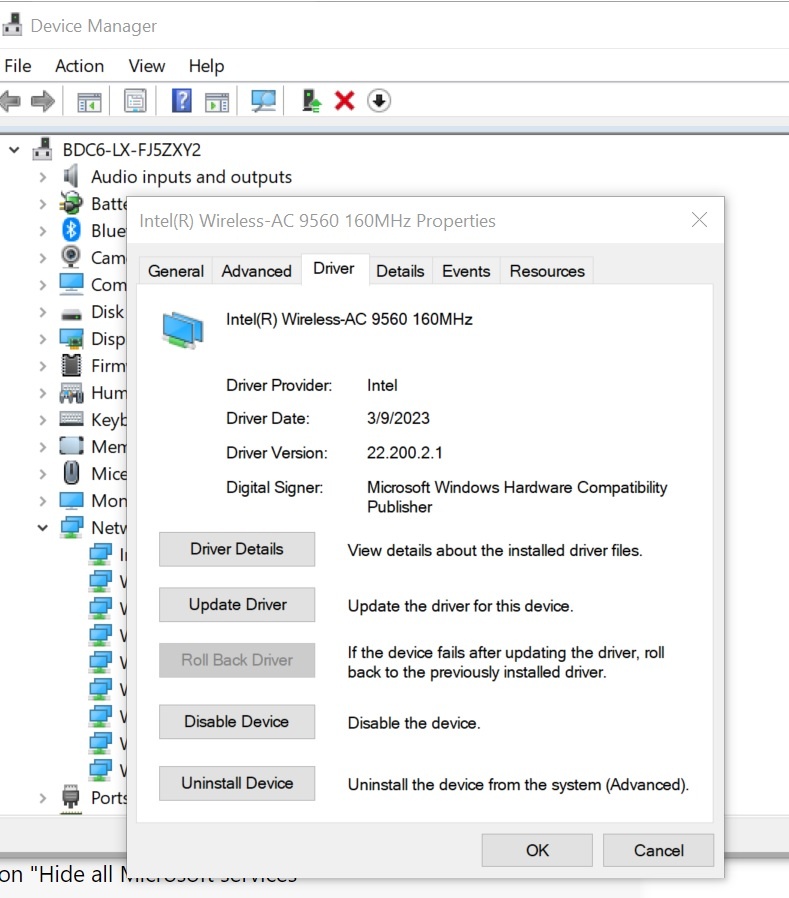This screenshot has width=789, height=898.
Task: Switch to the General tab
Action: (176, 271)
